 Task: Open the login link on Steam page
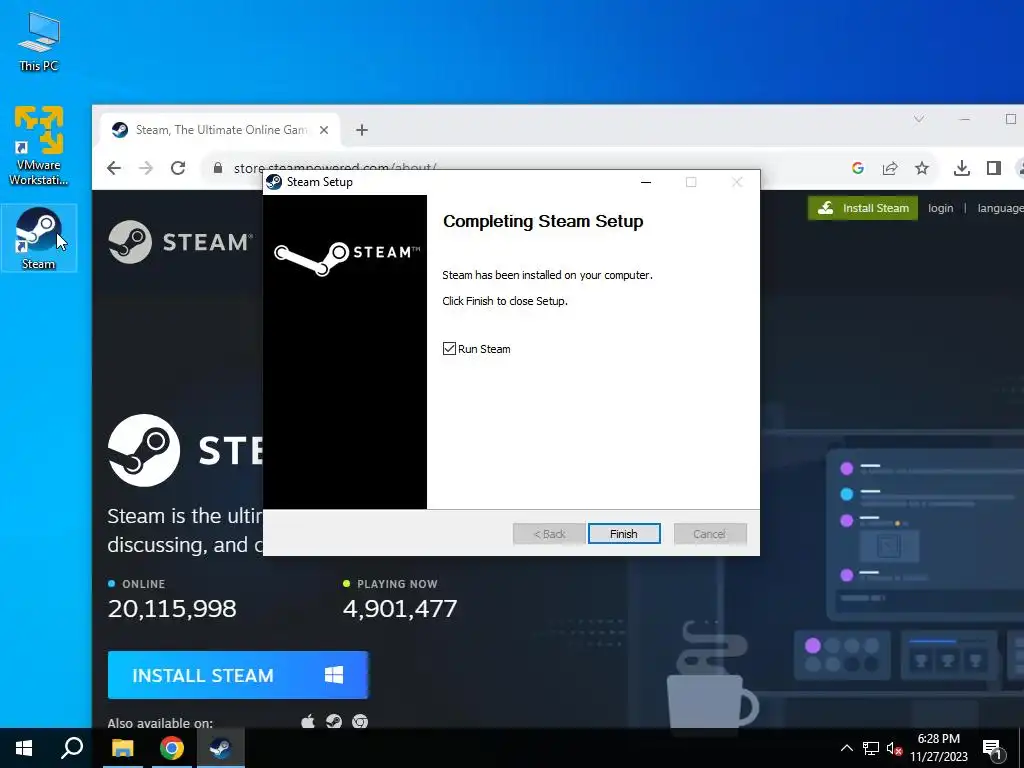click(940, 208)
